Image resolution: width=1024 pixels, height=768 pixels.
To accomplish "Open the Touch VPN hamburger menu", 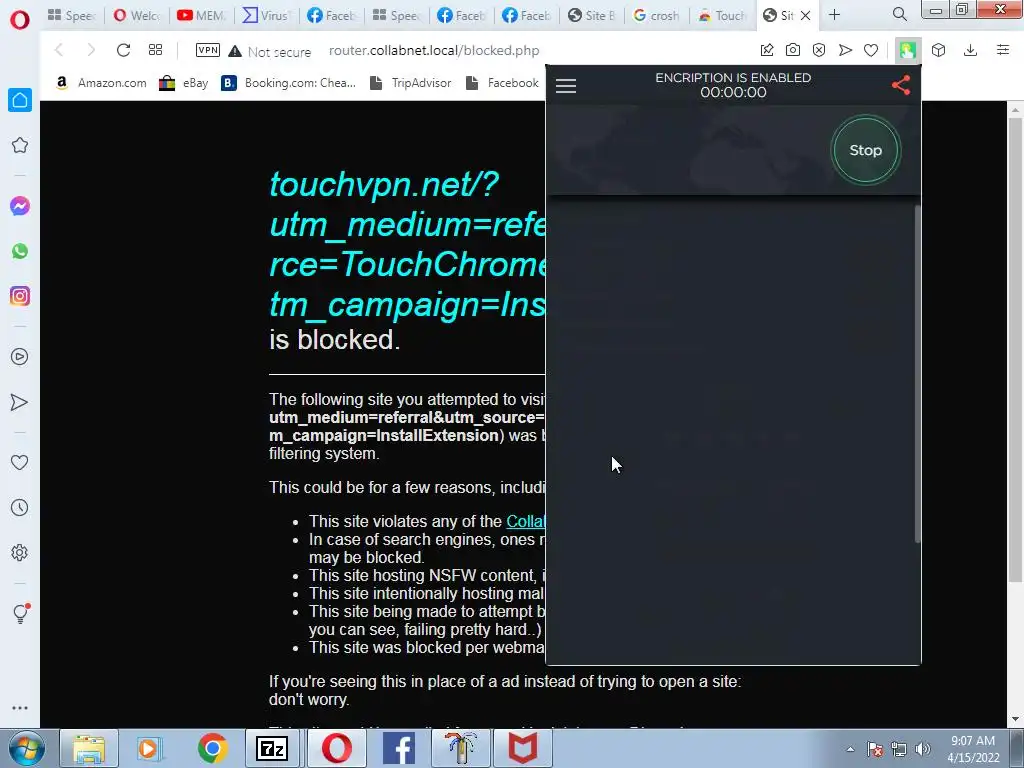I will pos(566,86).
